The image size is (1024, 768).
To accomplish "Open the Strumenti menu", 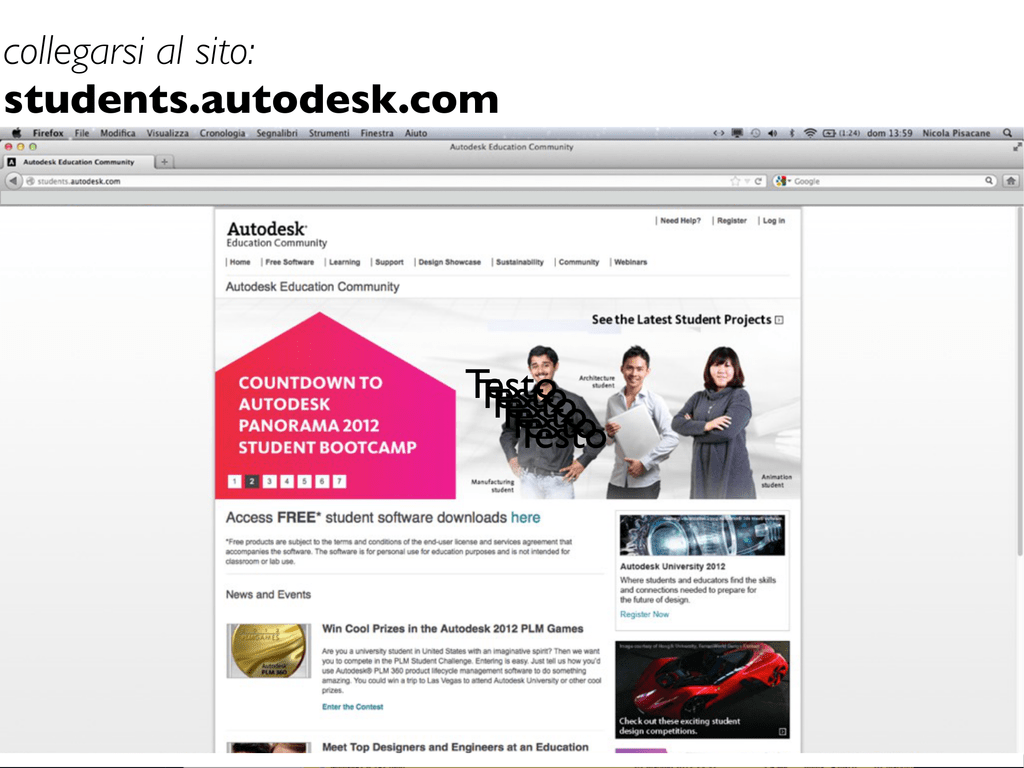I will tap(329, 133).
